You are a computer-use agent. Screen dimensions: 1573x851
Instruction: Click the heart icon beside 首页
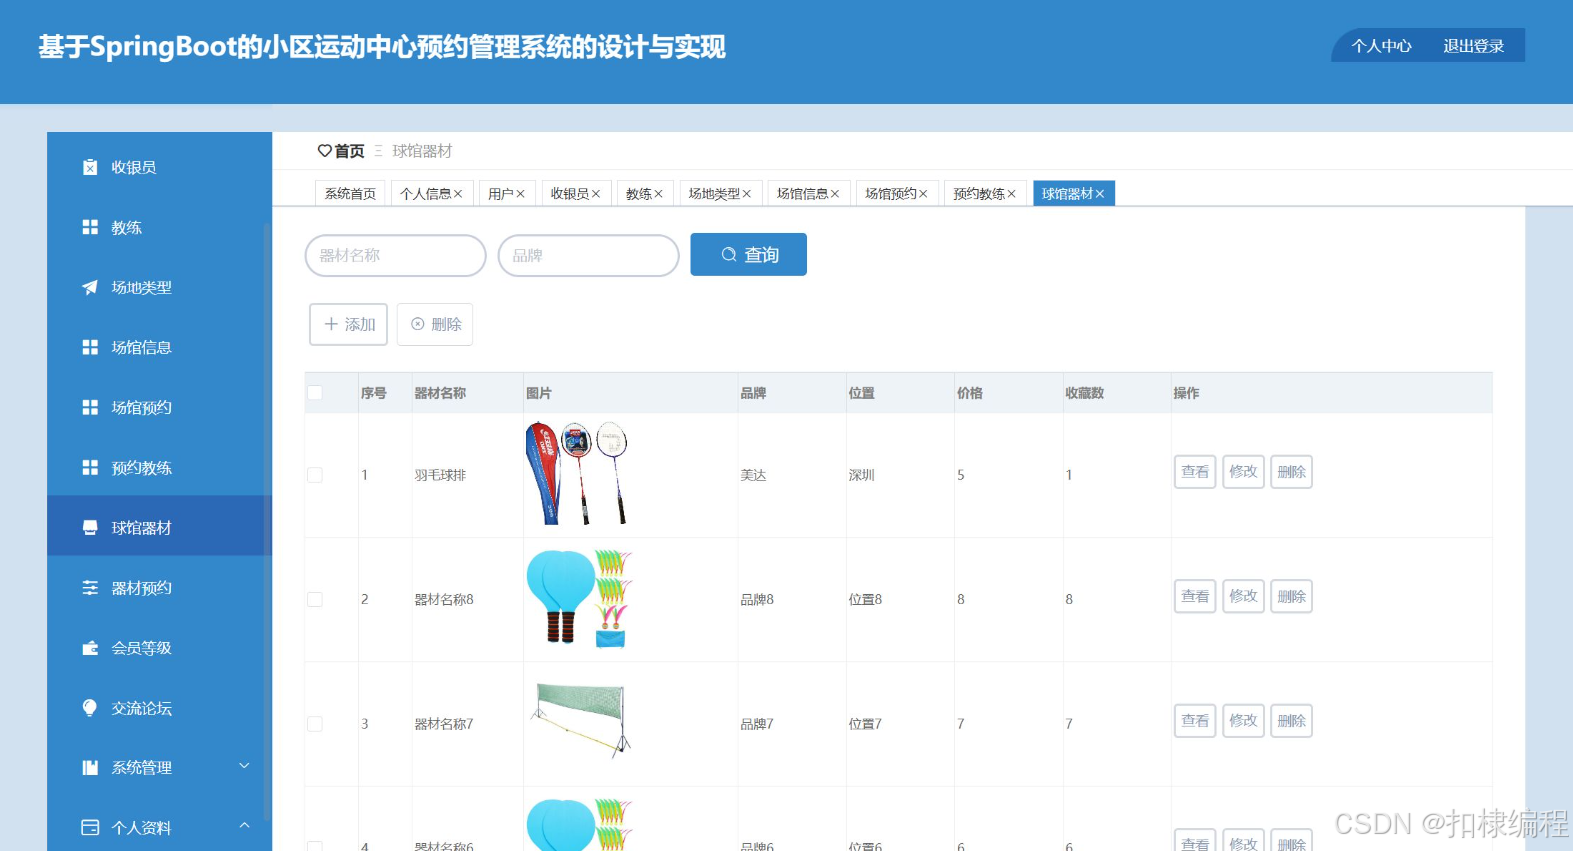[325, 151]
